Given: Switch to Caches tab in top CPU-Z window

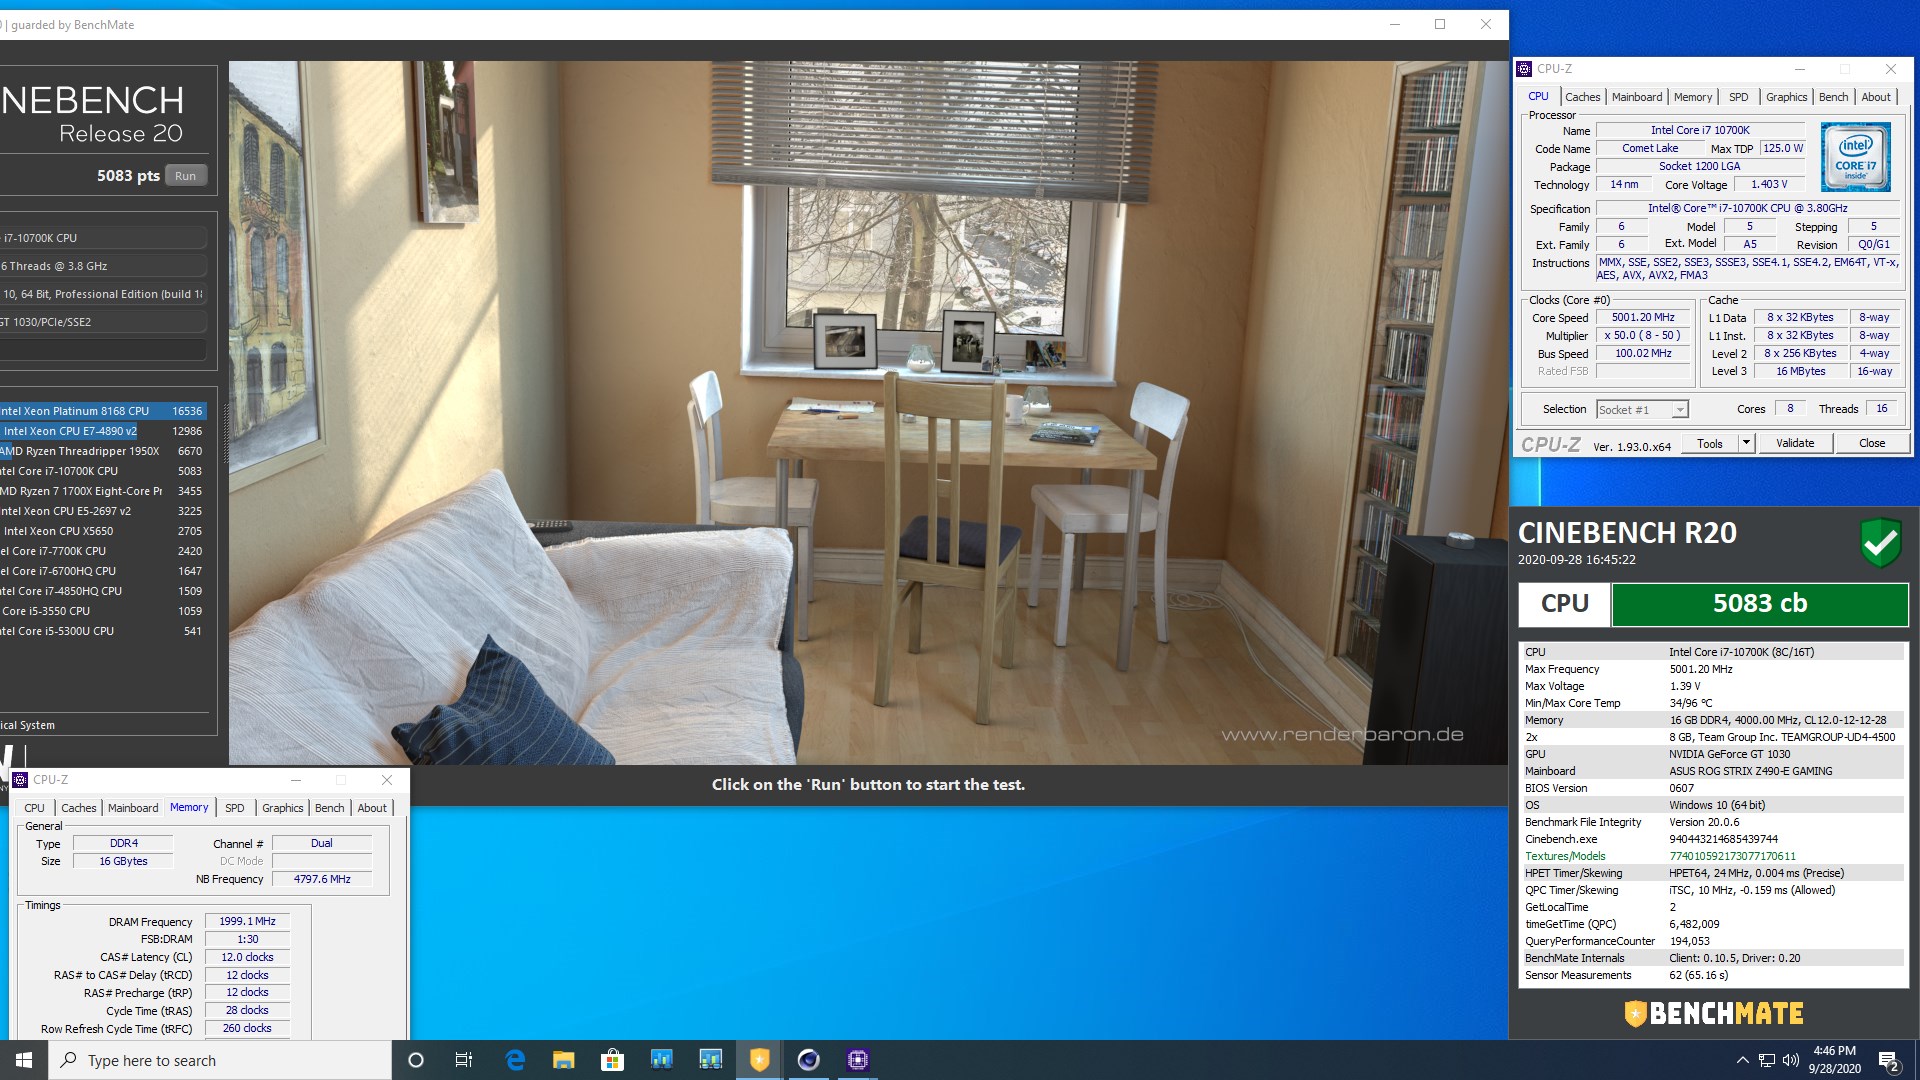Looking at the screenshot, I should 1582,97.
